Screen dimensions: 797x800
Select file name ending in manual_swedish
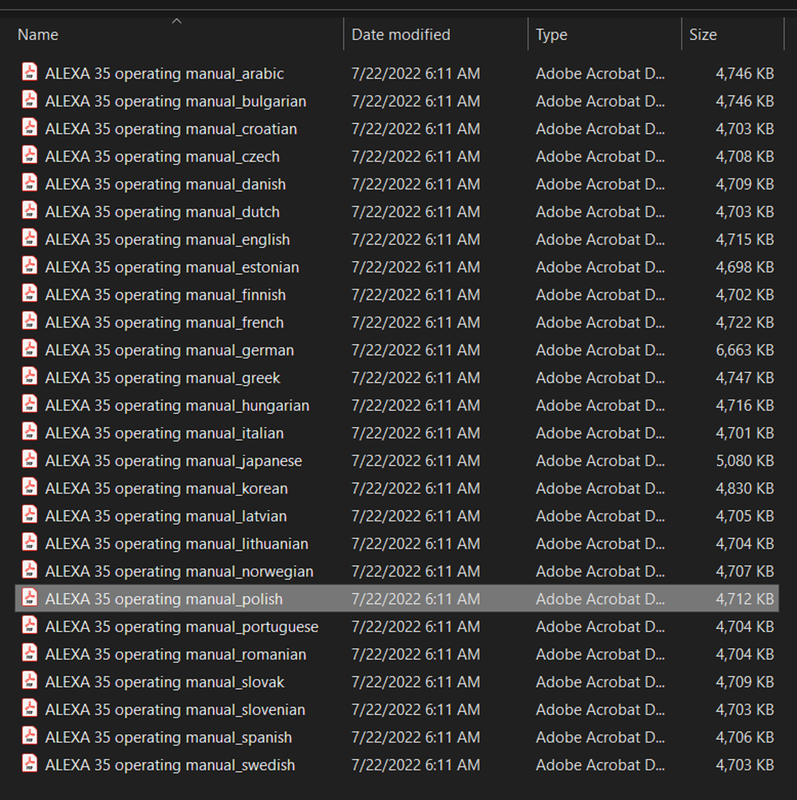(x=170, y=765)
